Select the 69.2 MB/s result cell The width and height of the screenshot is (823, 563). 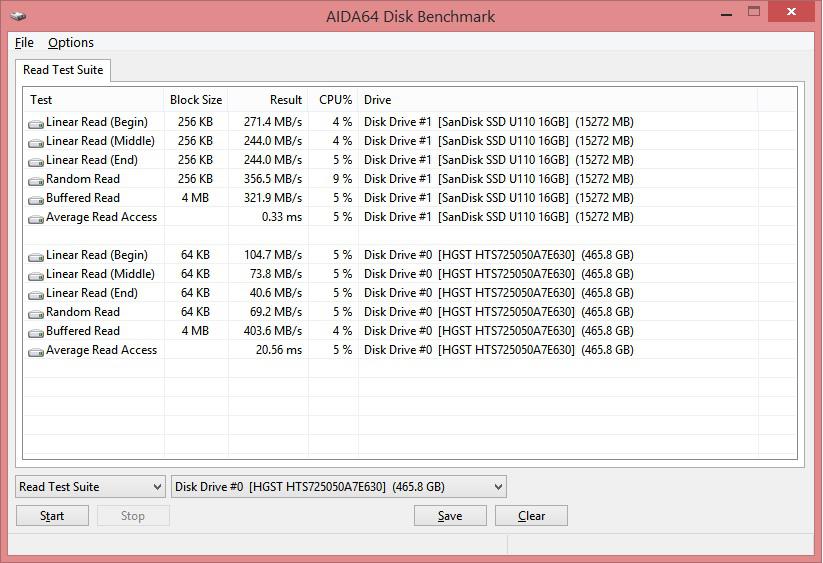276,312
